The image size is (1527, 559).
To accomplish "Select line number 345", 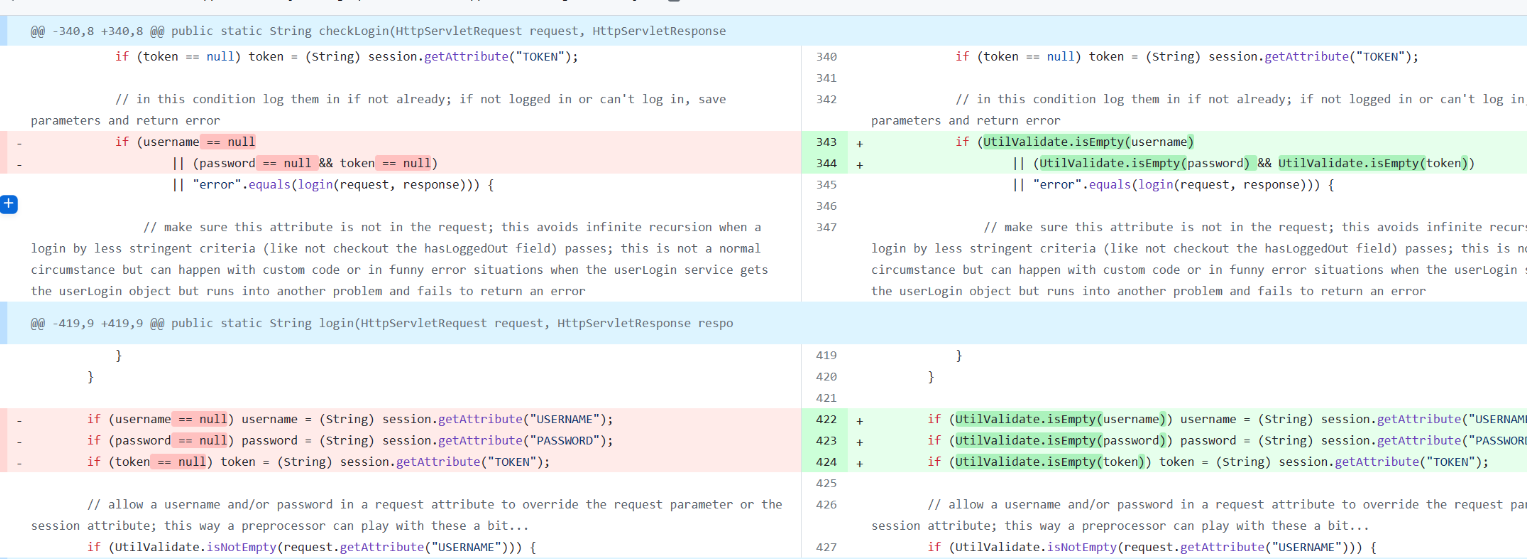I will pos(826,185).
